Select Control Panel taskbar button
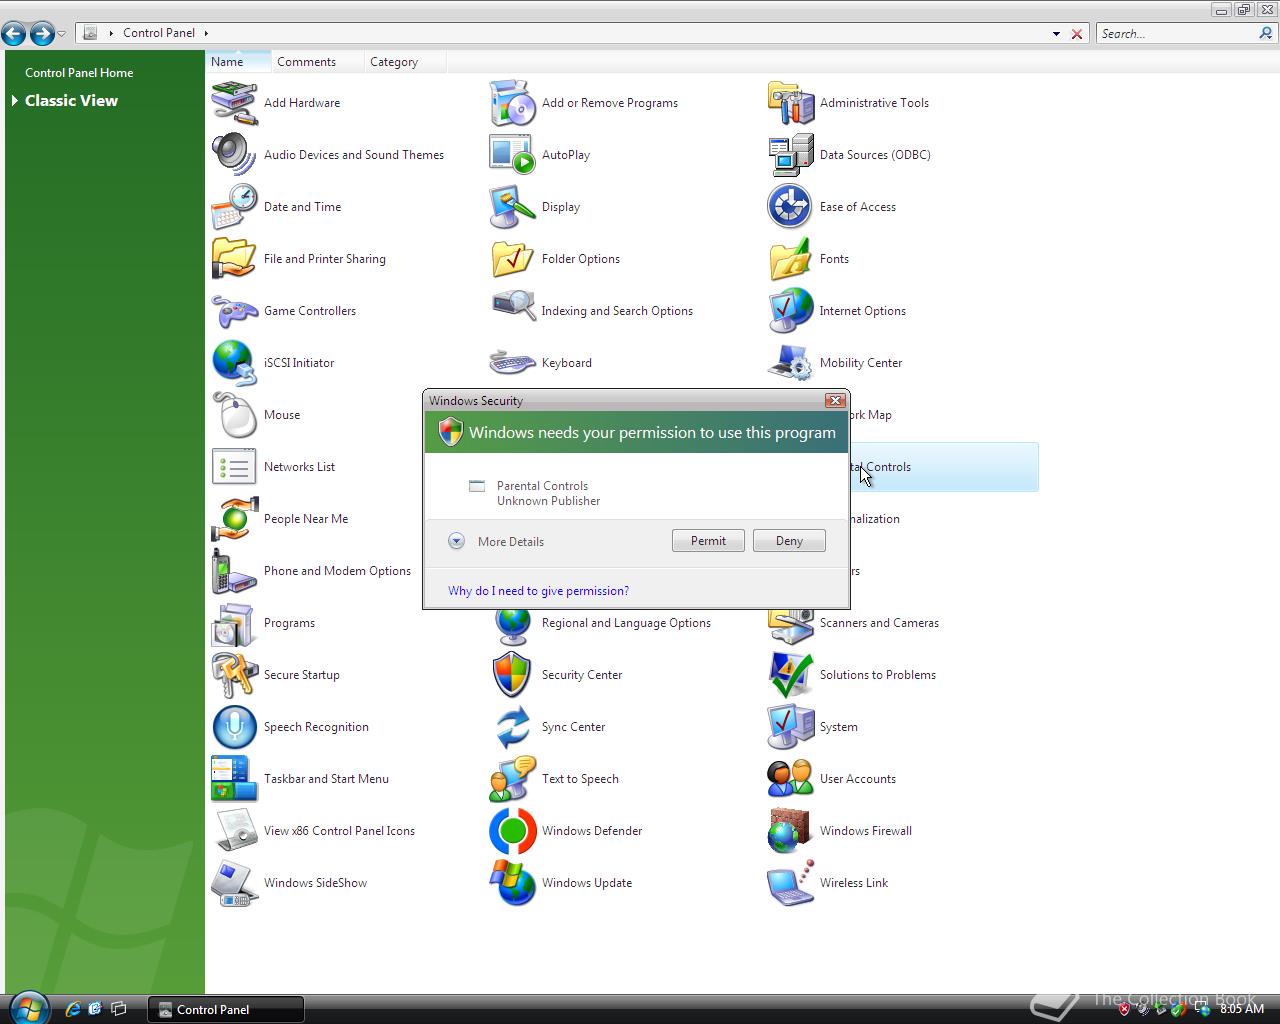 (x=226, y=1009)
